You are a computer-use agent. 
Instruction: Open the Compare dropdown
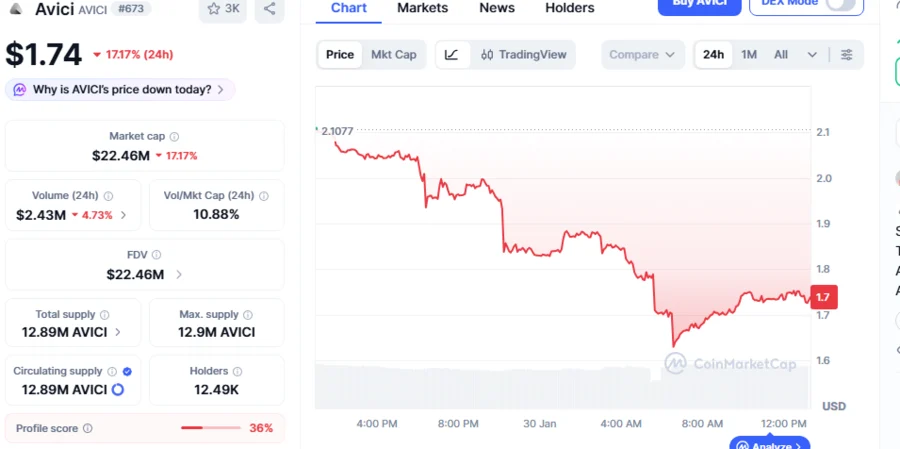[642, 54]
